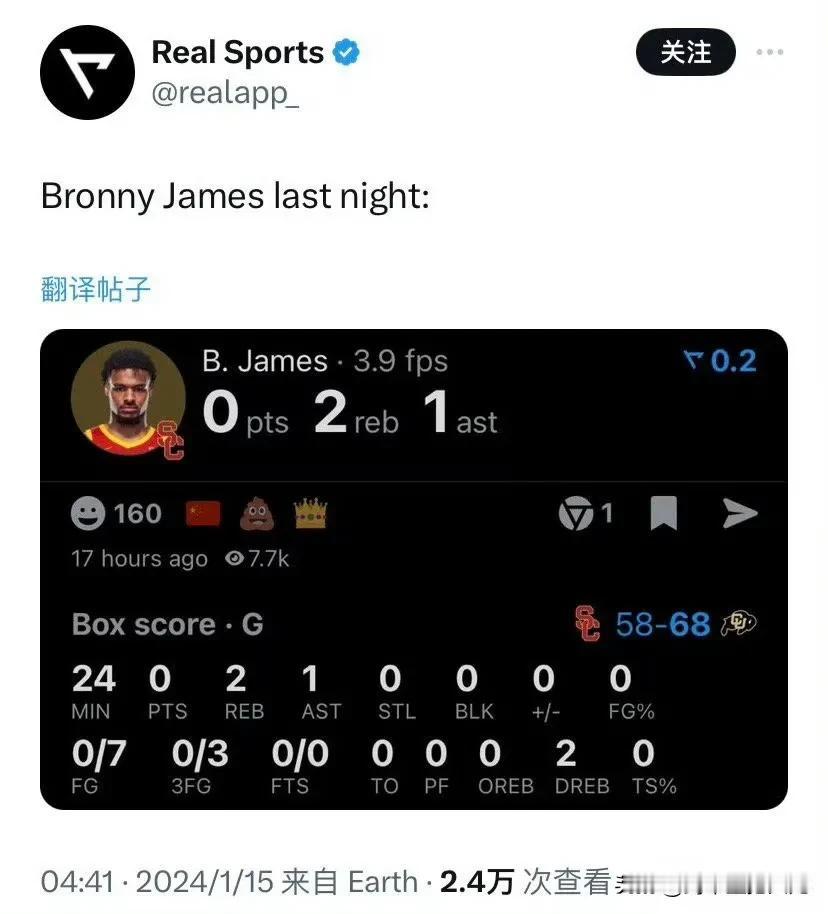Tap the smiley face reaction icon
Screen dimensions: 828x914
[x=87, y=514]
